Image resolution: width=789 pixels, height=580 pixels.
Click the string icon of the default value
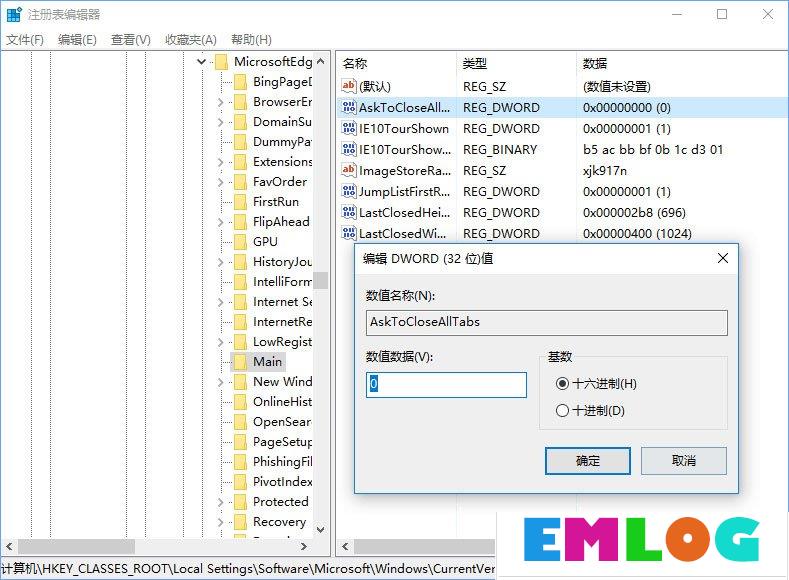coord(349,86)
